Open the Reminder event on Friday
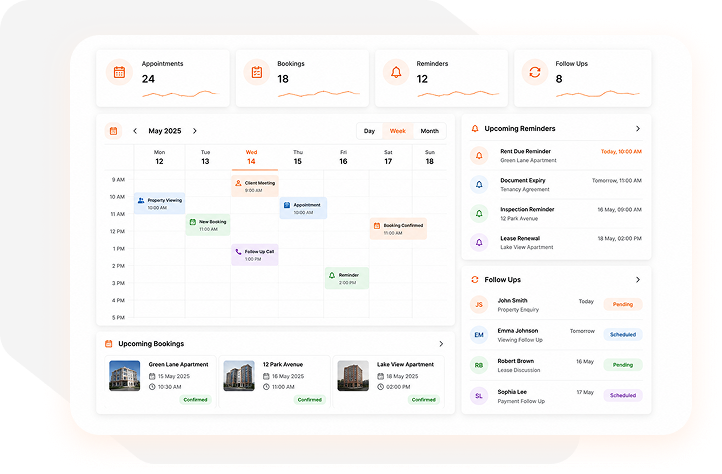The width and height of the screenshot is (722, 474). pyautogui.click(x=347, y=278)
